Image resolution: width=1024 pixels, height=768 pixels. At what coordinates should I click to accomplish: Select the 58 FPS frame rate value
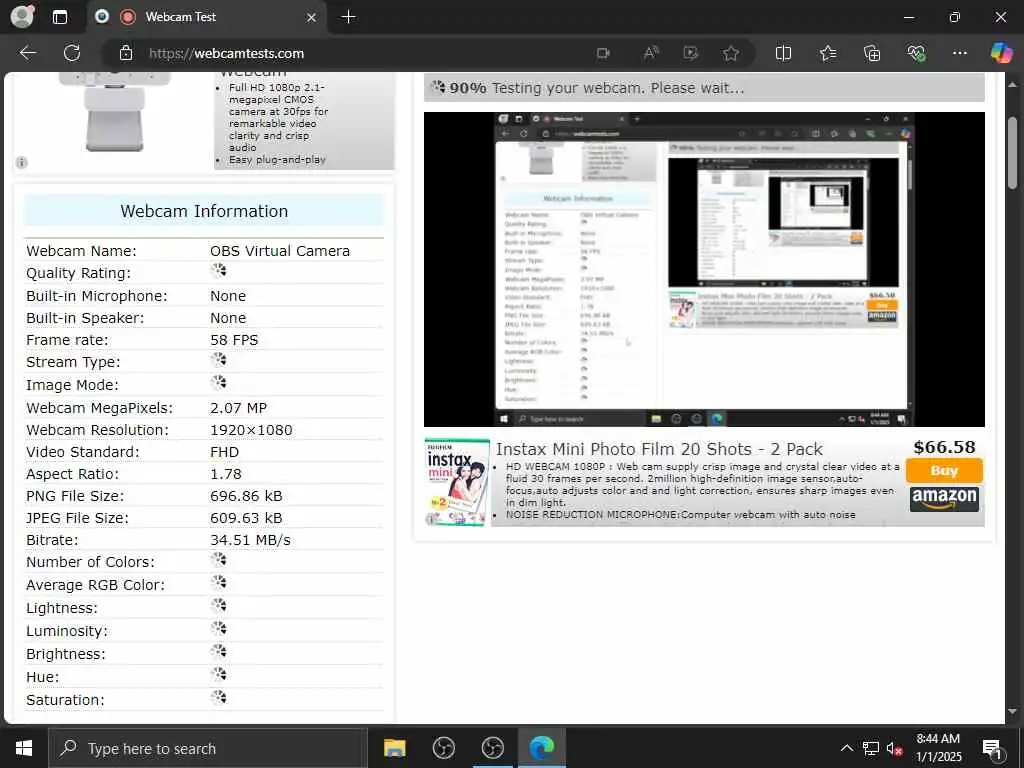pyautogui.click(x=234, y=340)
